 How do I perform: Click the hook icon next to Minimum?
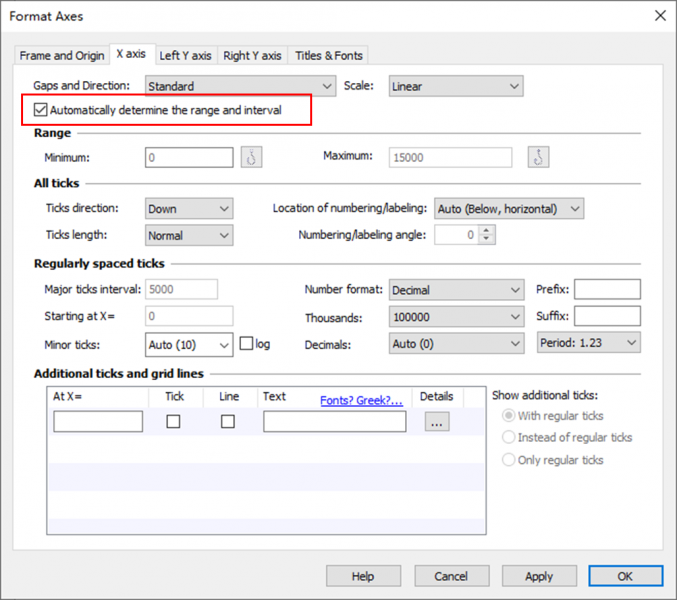(x=251, y=158)
